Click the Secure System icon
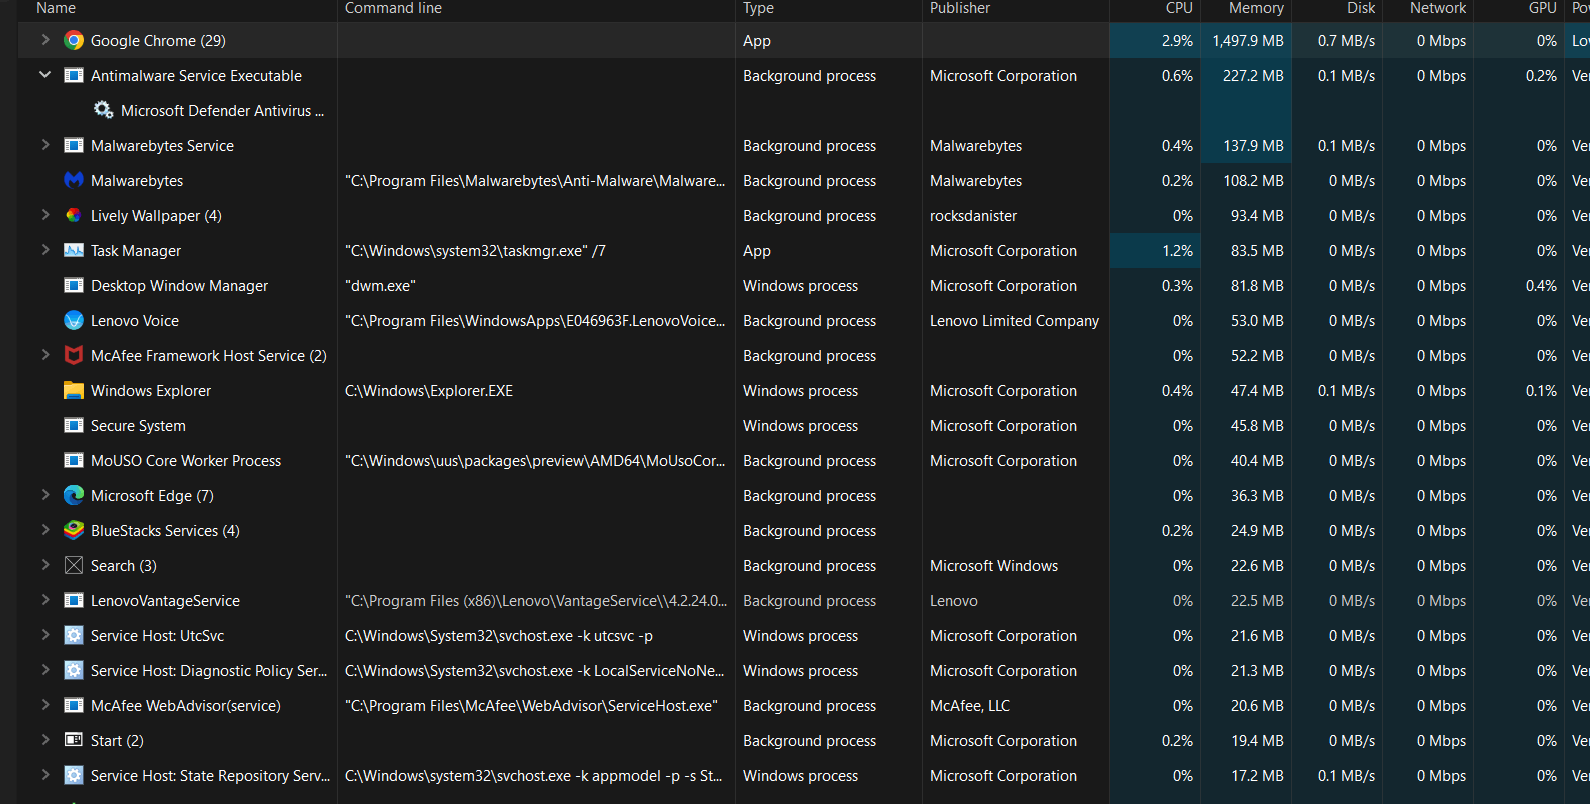Screen dimensions: 1590x804 click(x=74, y=425)
